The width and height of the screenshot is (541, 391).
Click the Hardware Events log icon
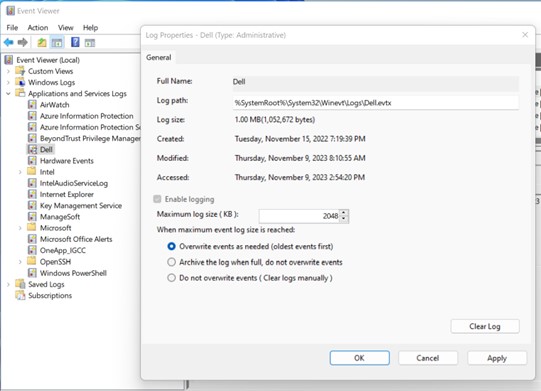(32, 160)
